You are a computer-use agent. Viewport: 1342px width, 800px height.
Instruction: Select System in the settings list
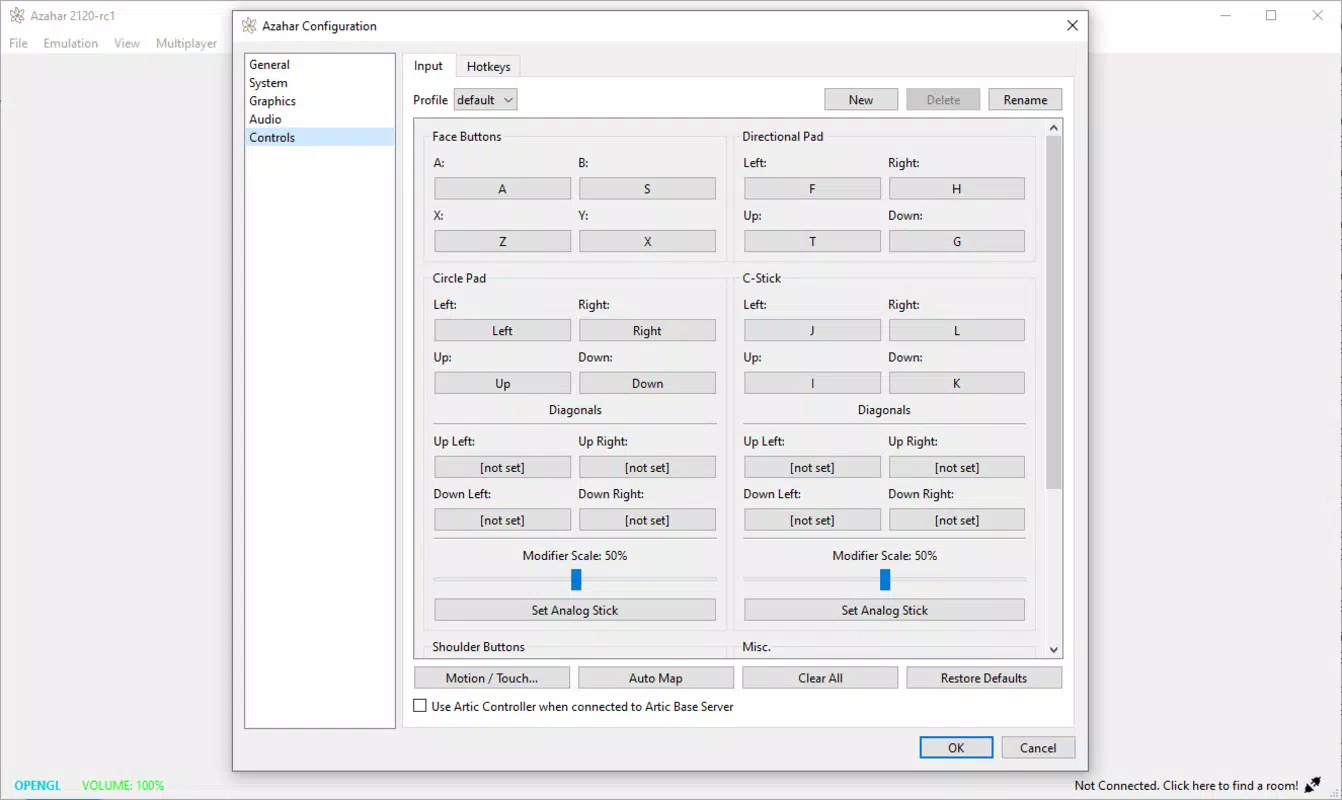tap(320, 83)
